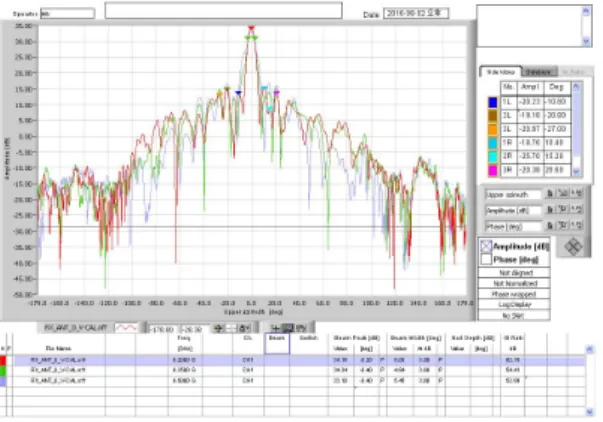Lock autoscale for the Phase [deg] axis
The width and height of the screenshot is (603, 422).
click(550, 226)
